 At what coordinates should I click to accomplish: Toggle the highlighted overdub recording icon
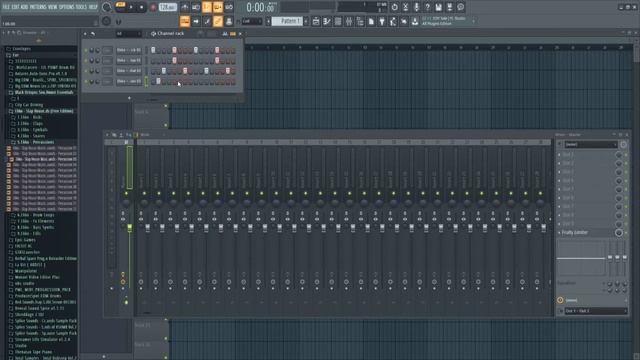(x=218, y=7)
